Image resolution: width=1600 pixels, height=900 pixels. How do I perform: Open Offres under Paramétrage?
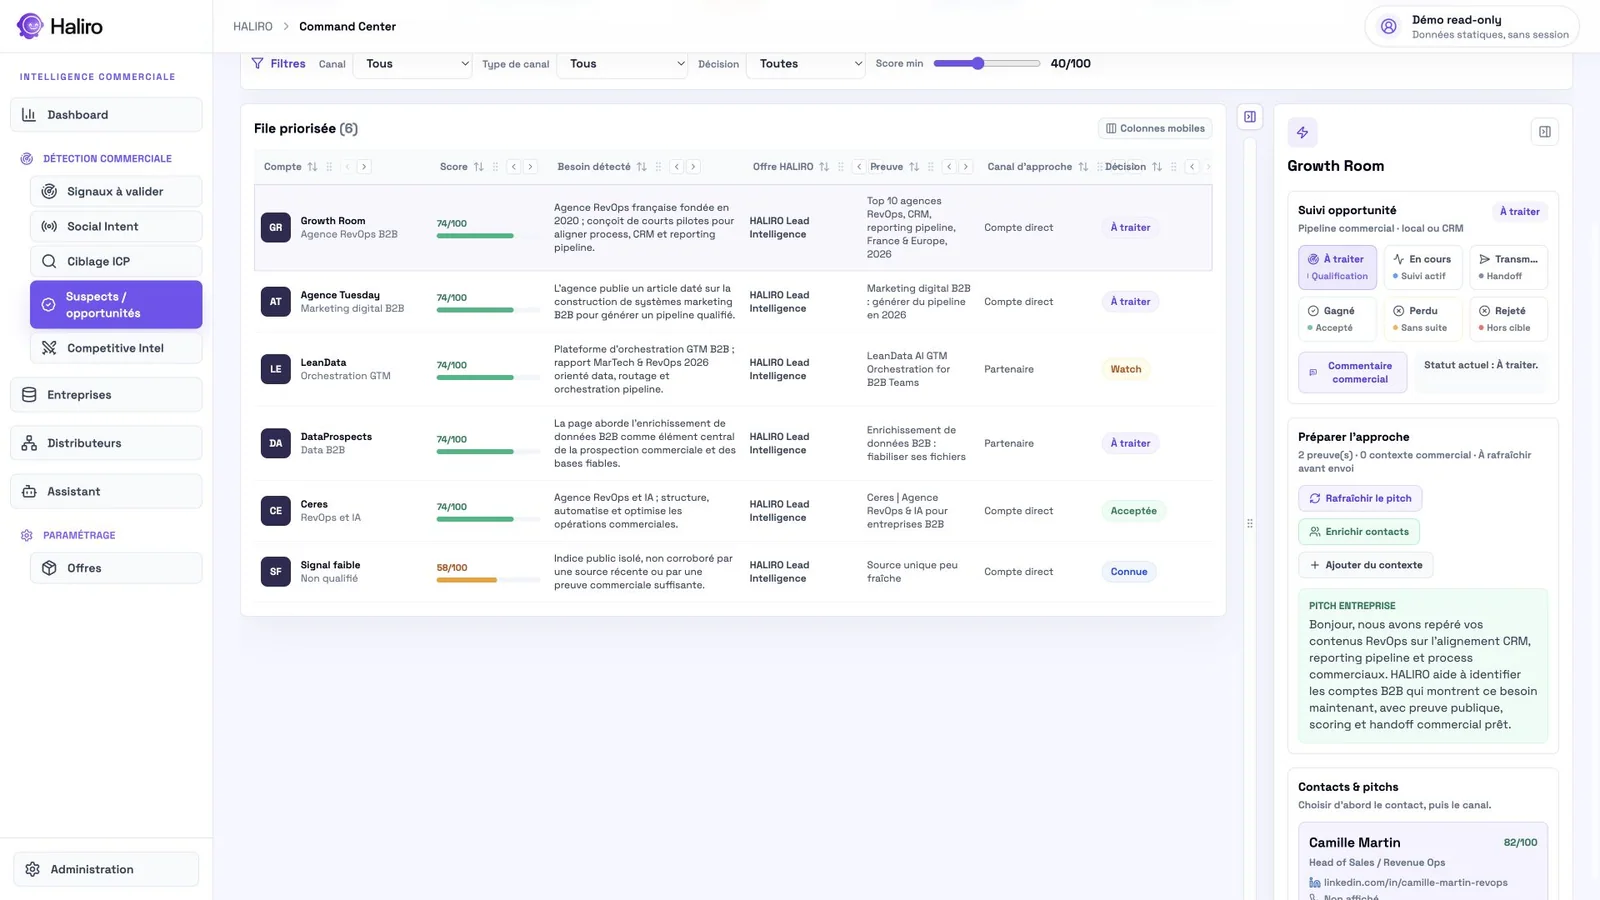point(116,568)
